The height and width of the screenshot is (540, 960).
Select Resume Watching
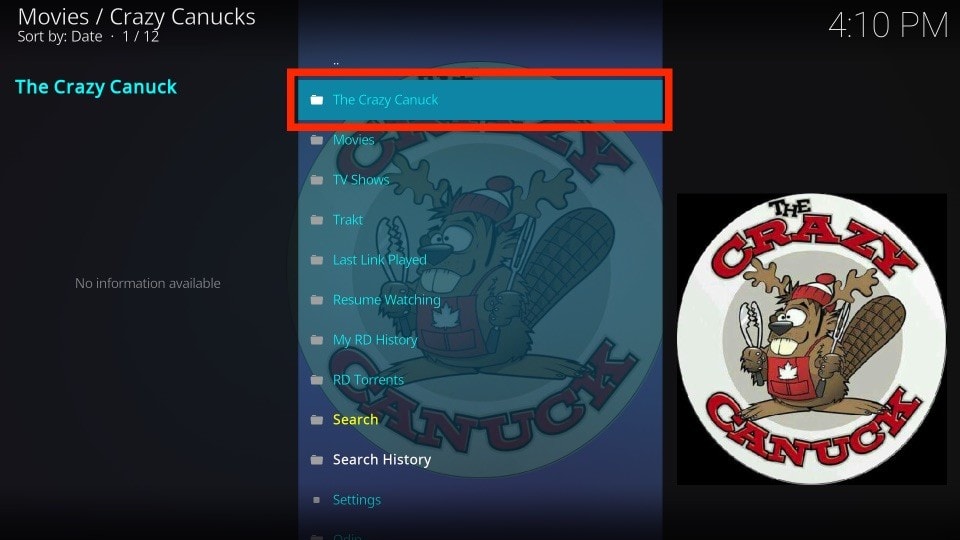480,299
